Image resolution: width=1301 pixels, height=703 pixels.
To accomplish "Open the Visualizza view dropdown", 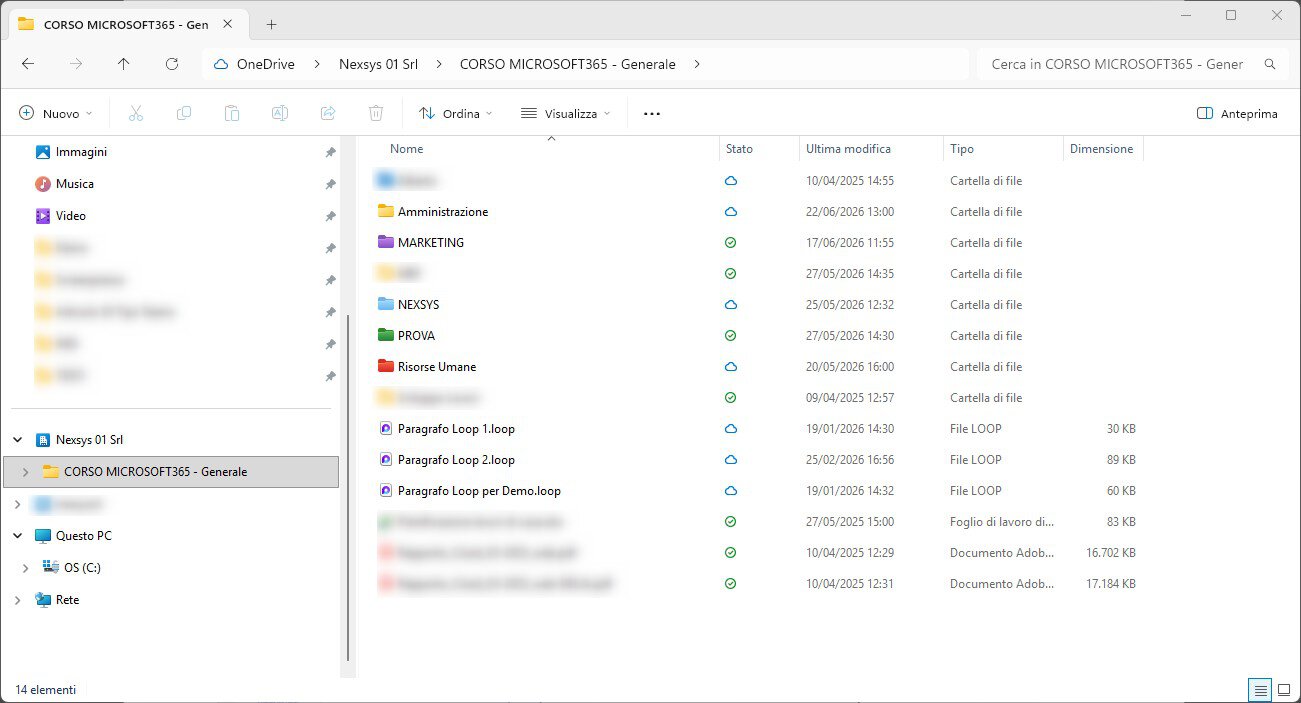I will coord(565,114).
